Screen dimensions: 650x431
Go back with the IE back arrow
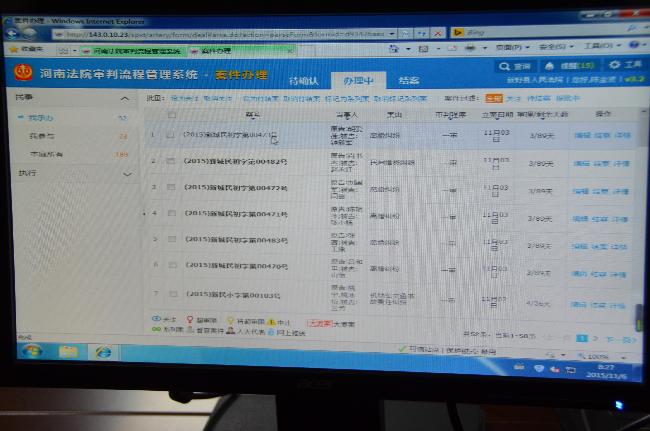coord(13,34)
